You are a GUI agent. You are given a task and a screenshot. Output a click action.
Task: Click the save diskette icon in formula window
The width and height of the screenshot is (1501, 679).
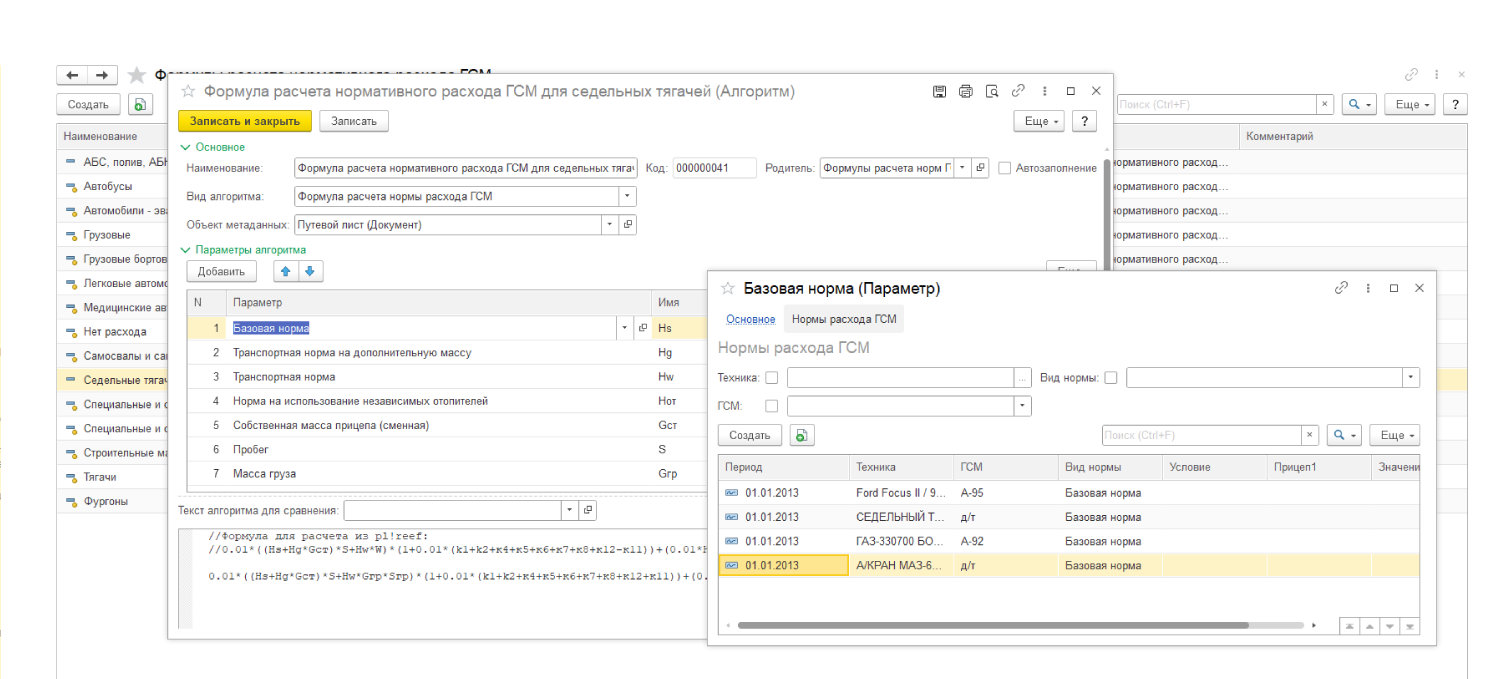[x=939, y=91]
